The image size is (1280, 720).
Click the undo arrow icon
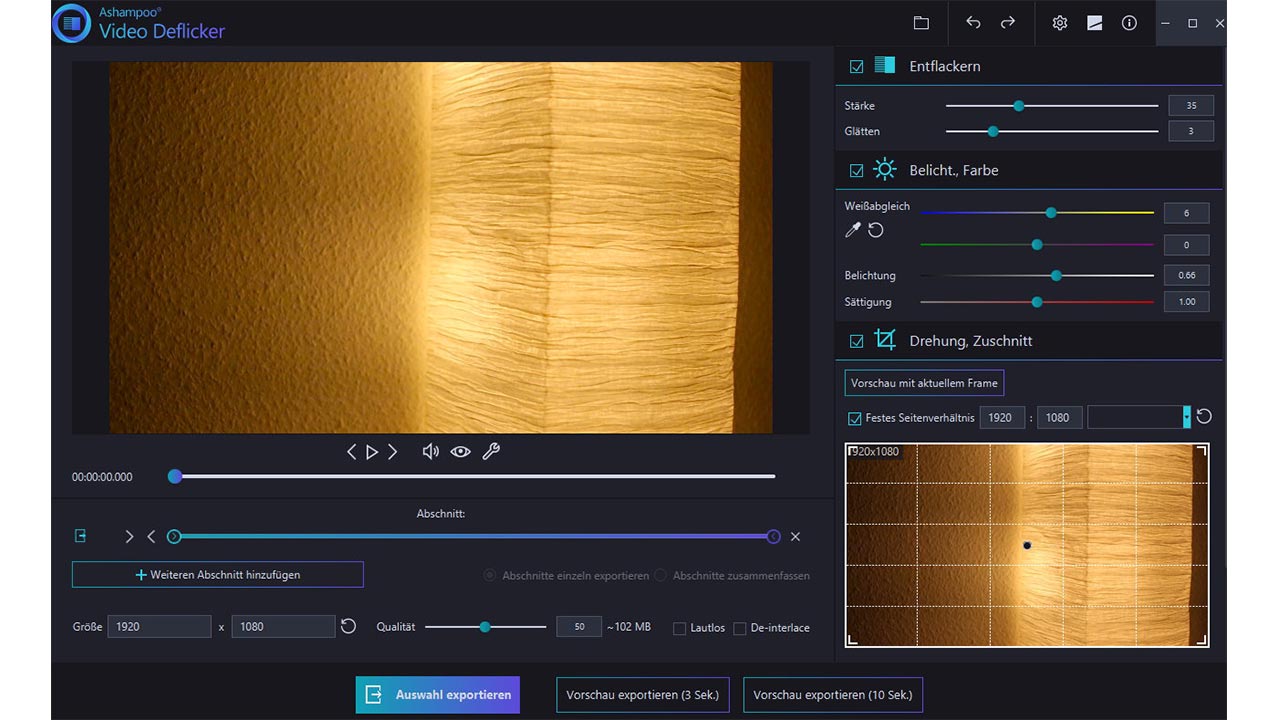pyautogui.click(x=973, y=23)
